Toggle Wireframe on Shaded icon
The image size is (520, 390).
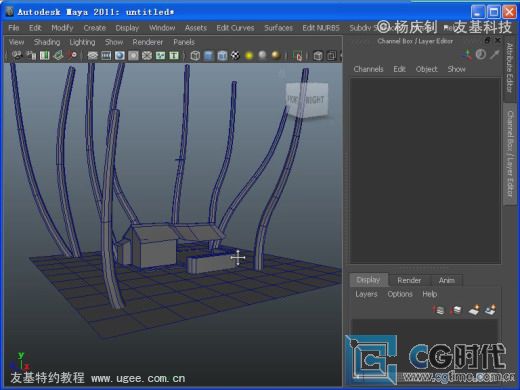click(222, 55)
